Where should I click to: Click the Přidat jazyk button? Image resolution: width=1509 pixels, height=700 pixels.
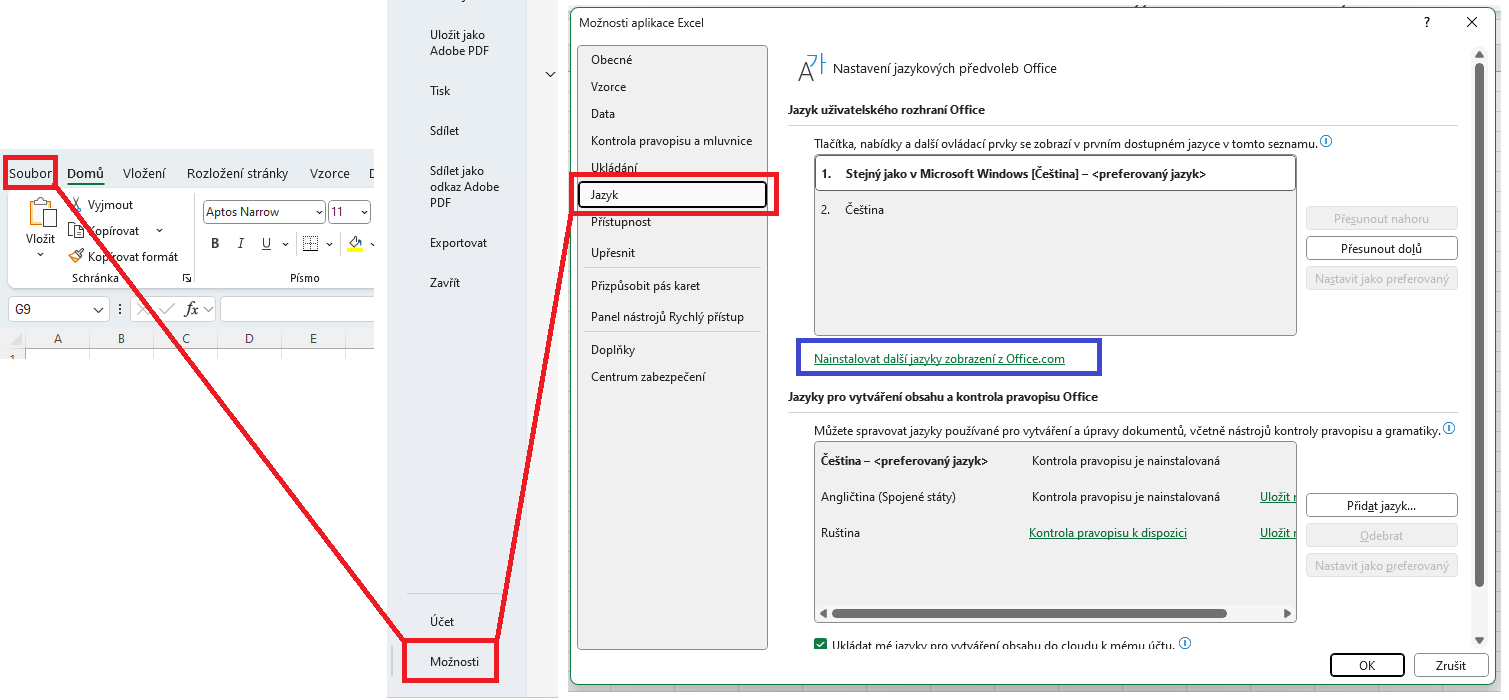point(1381,505)
